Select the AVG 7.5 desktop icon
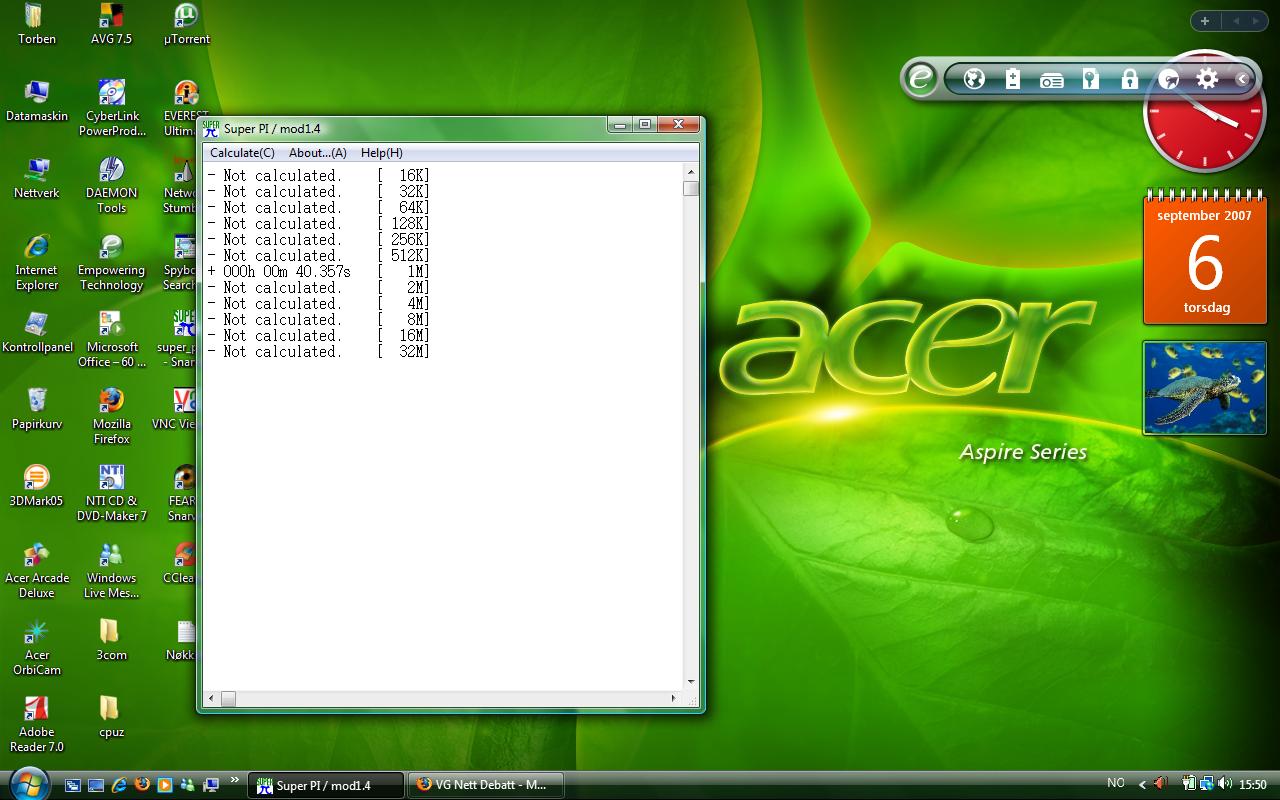Image resolution: width=1280 pixels, height=800 pixels. [111, 26]
